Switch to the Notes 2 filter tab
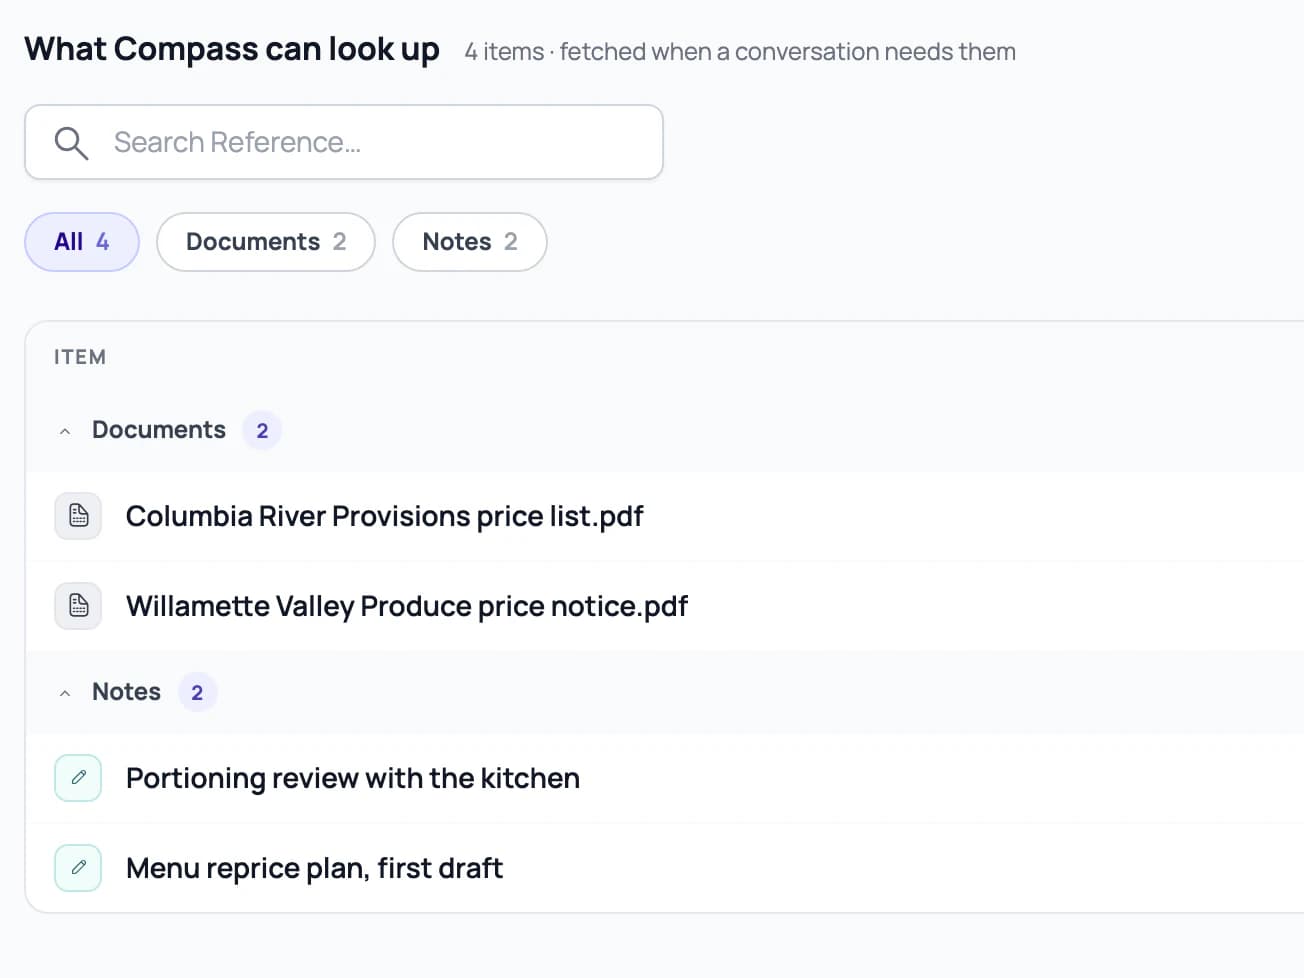 470,242
